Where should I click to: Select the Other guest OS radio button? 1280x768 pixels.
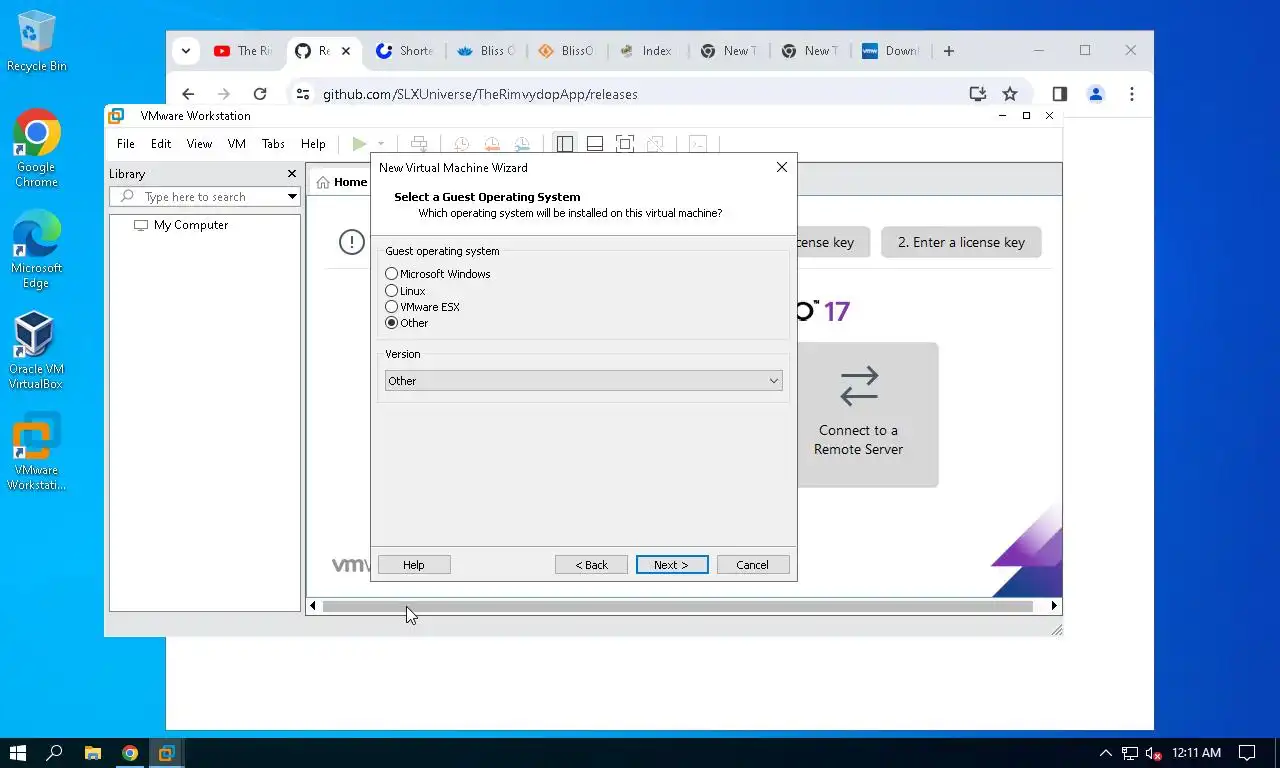(x=391, y=323)
